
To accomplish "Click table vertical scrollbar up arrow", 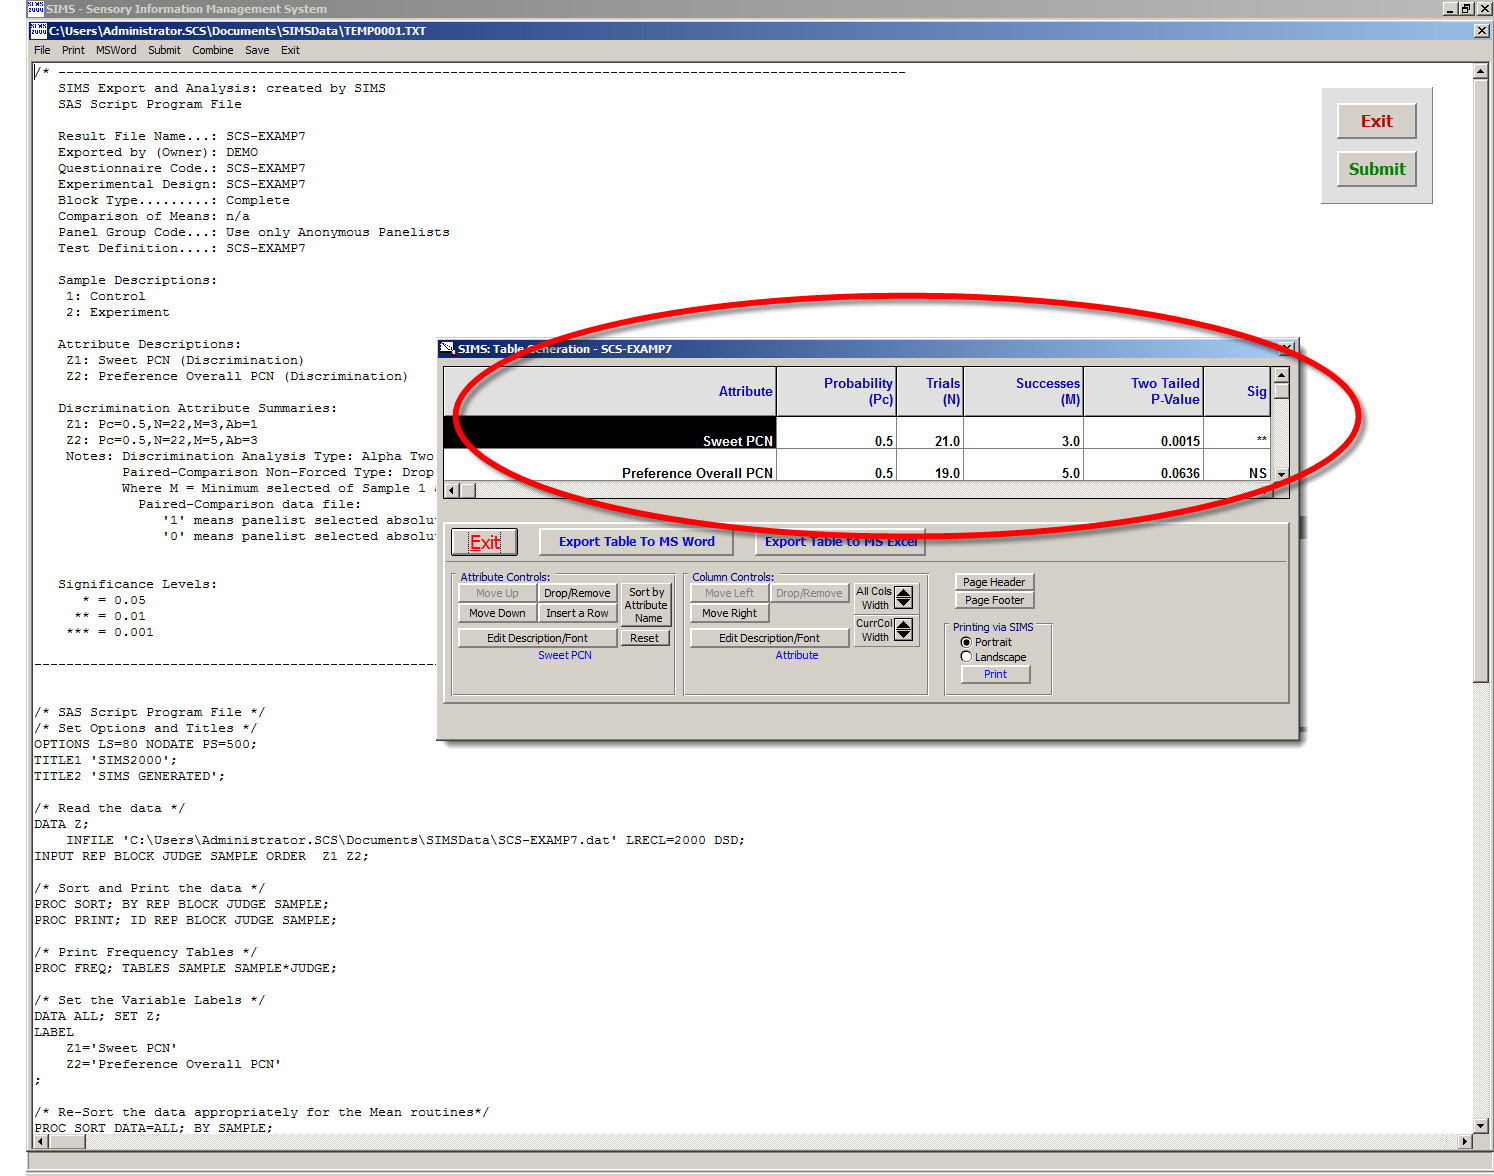I will pyautogui.click(x=1281, y=375).
